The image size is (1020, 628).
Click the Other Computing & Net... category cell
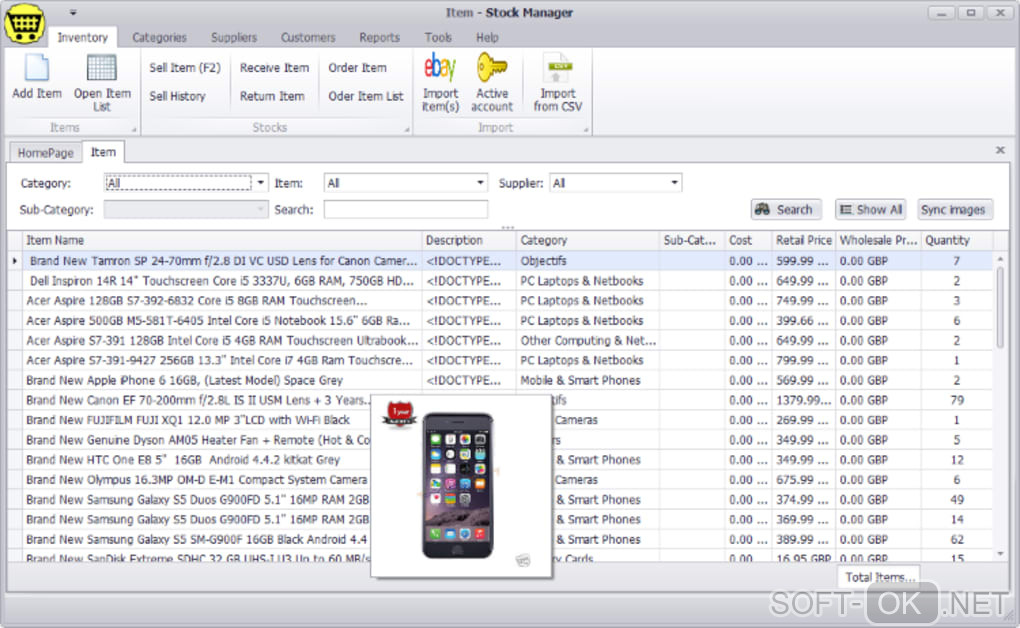click(587, 341)
